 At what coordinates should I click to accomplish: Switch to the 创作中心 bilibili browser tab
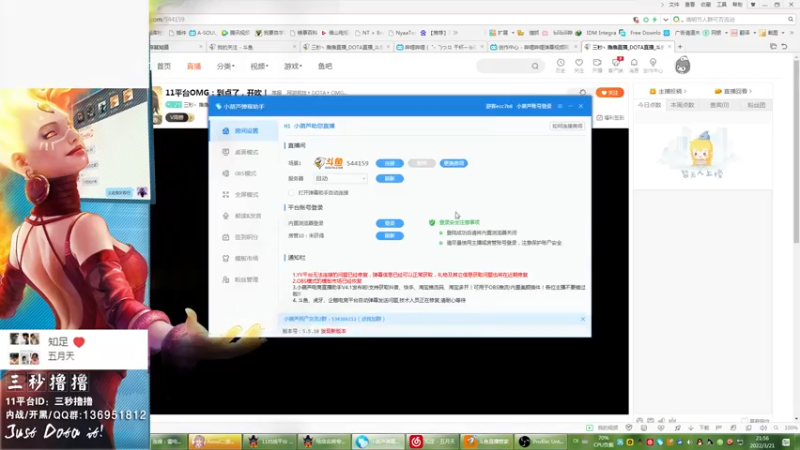point(533,47)
